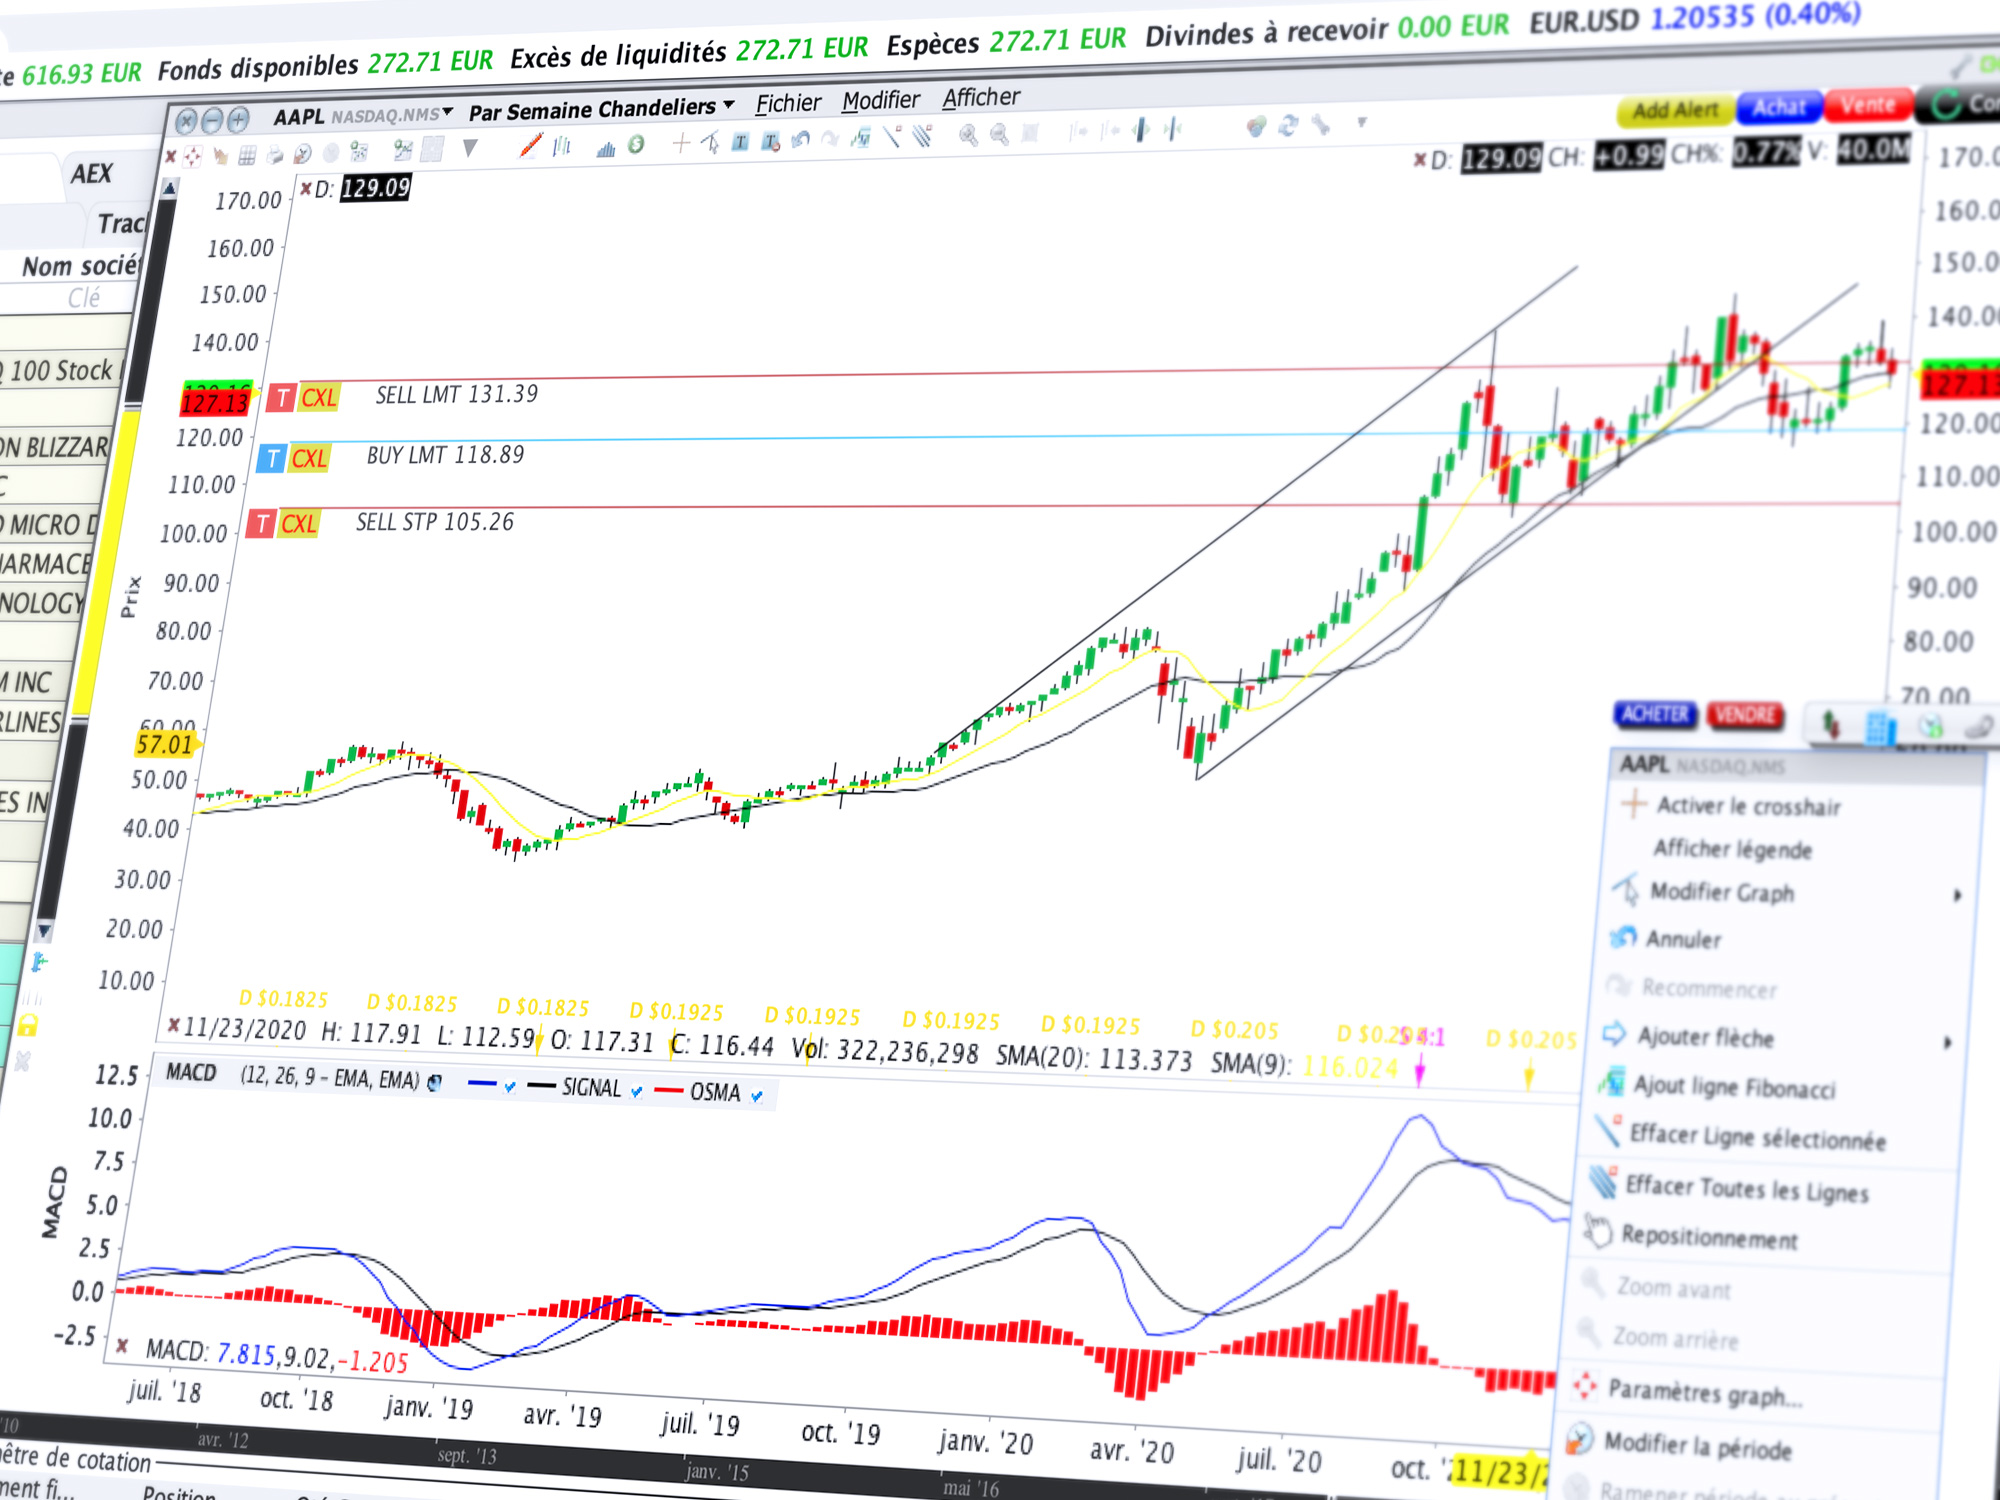
Task: Click the clock period icon in toolbar
Action: click(x=303, y=153)
